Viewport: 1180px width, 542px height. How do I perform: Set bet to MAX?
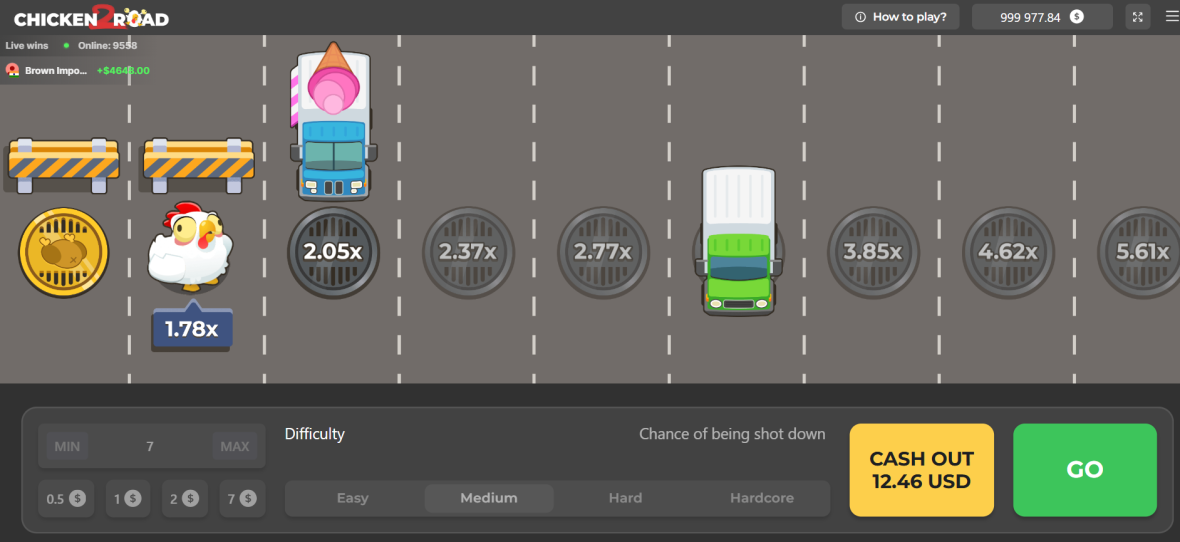tap(235, 446)
